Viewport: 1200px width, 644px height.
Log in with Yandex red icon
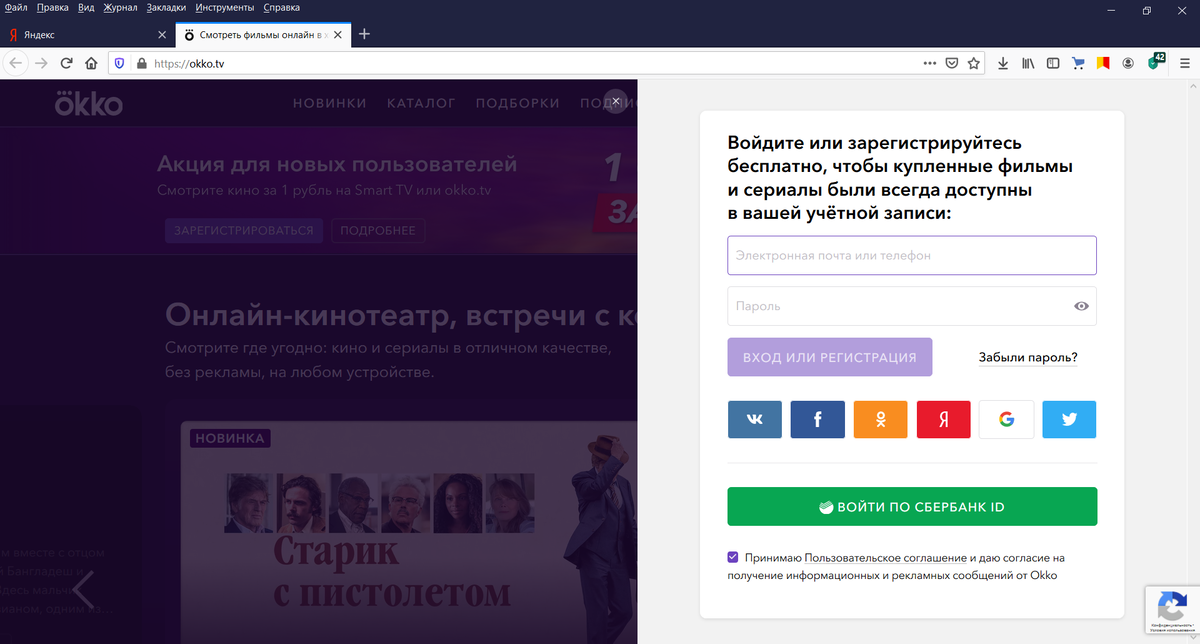click(x=943, y=420)
